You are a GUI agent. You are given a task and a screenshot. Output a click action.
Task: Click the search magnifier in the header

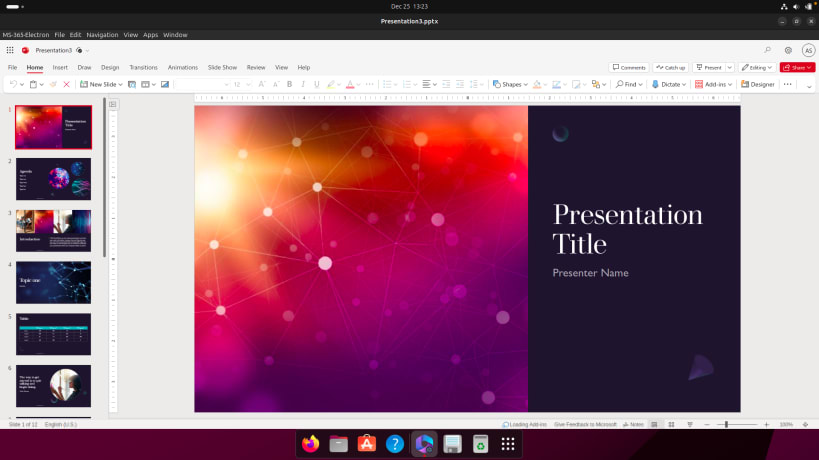tap(767, 50)
